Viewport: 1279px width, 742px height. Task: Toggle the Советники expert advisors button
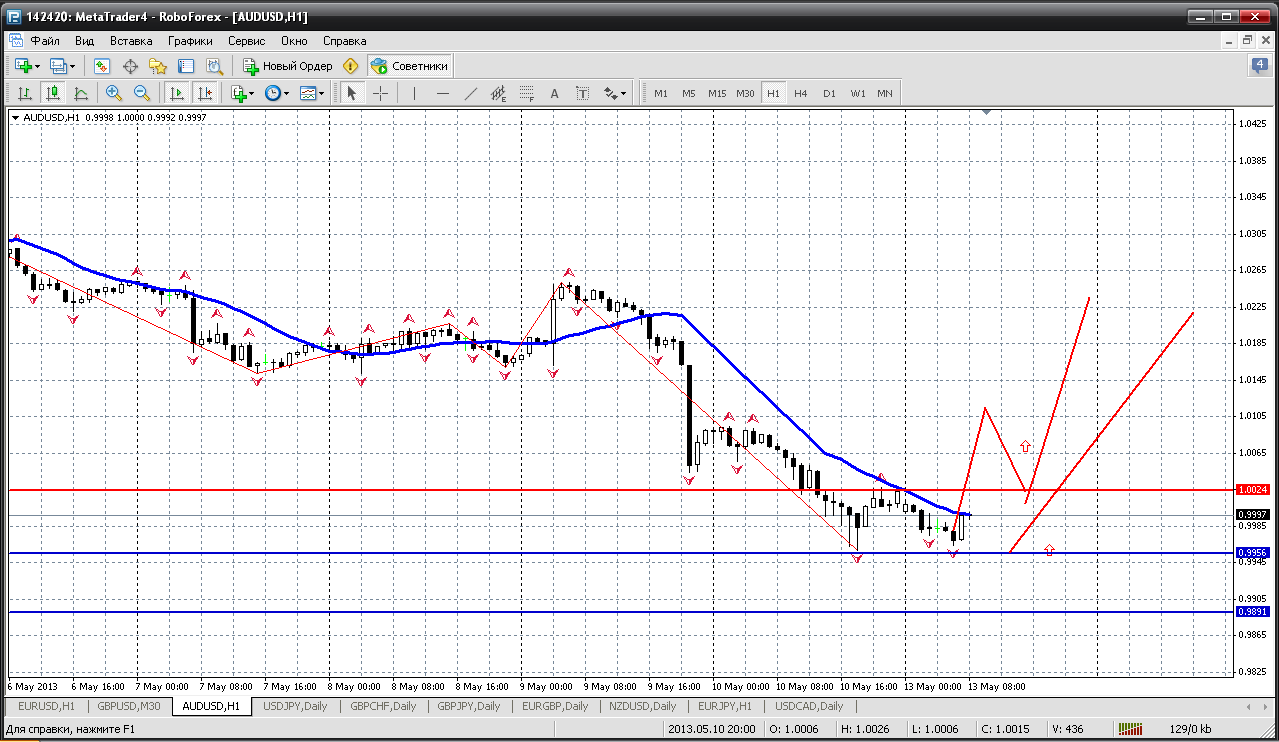pyautogui.click(x=409, y=66)
